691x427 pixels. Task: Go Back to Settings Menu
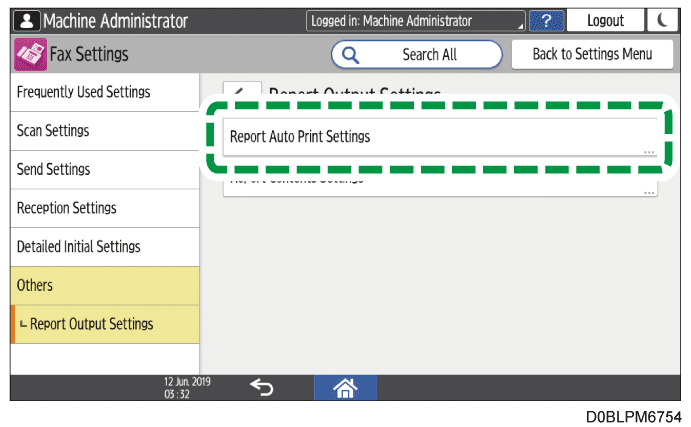coord(593,54)
